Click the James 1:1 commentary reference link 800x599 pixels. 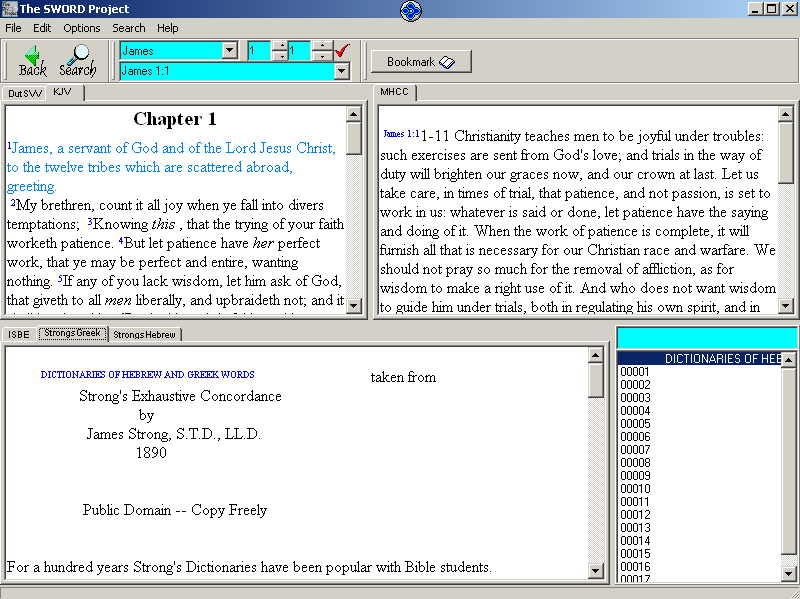point(401,134)
